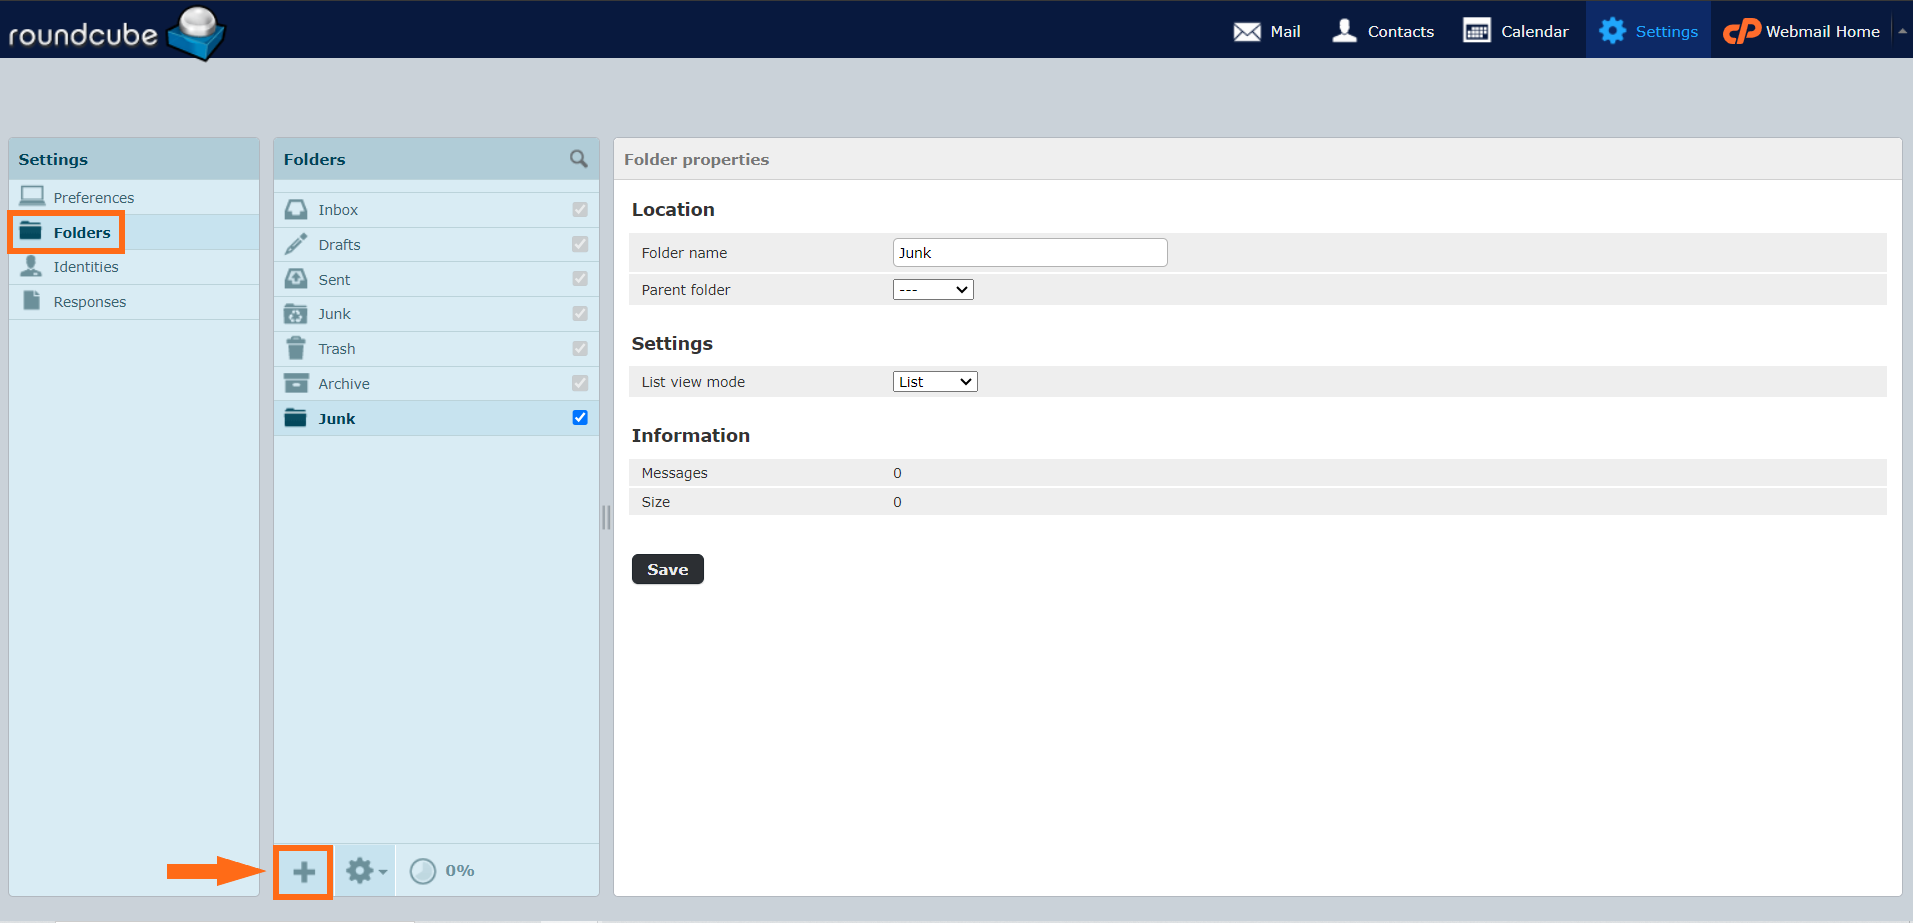
Task: Disable the subscribed Junk folder checkbox
Action: coord(580,417)
